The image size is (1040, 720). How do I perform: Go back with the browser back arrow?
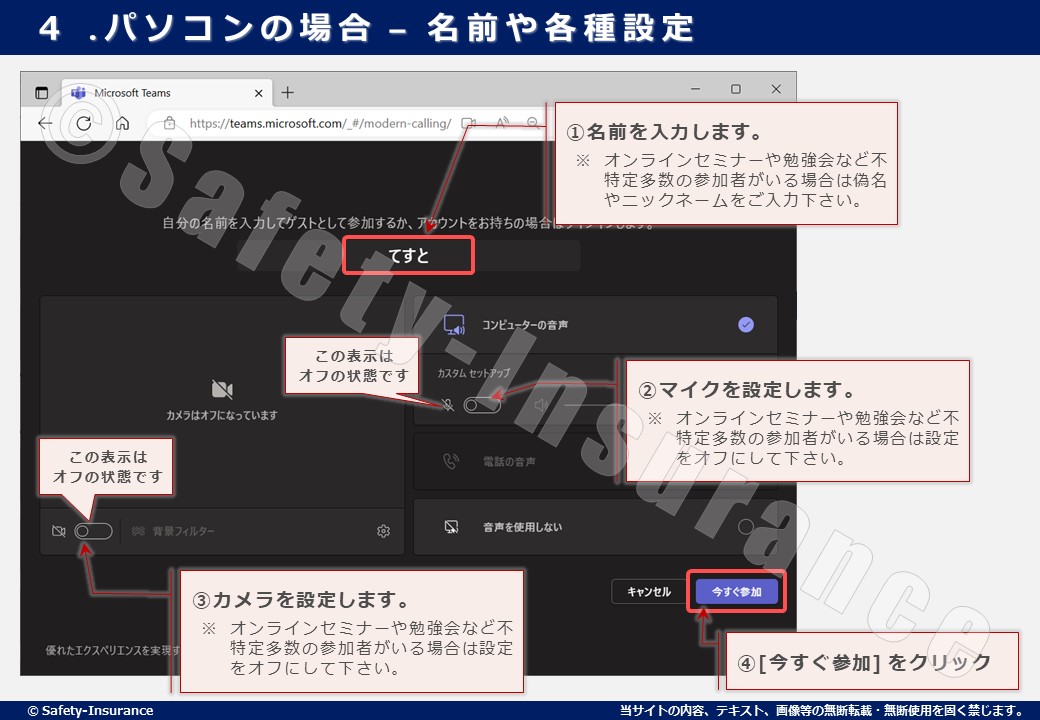[45, 123]
